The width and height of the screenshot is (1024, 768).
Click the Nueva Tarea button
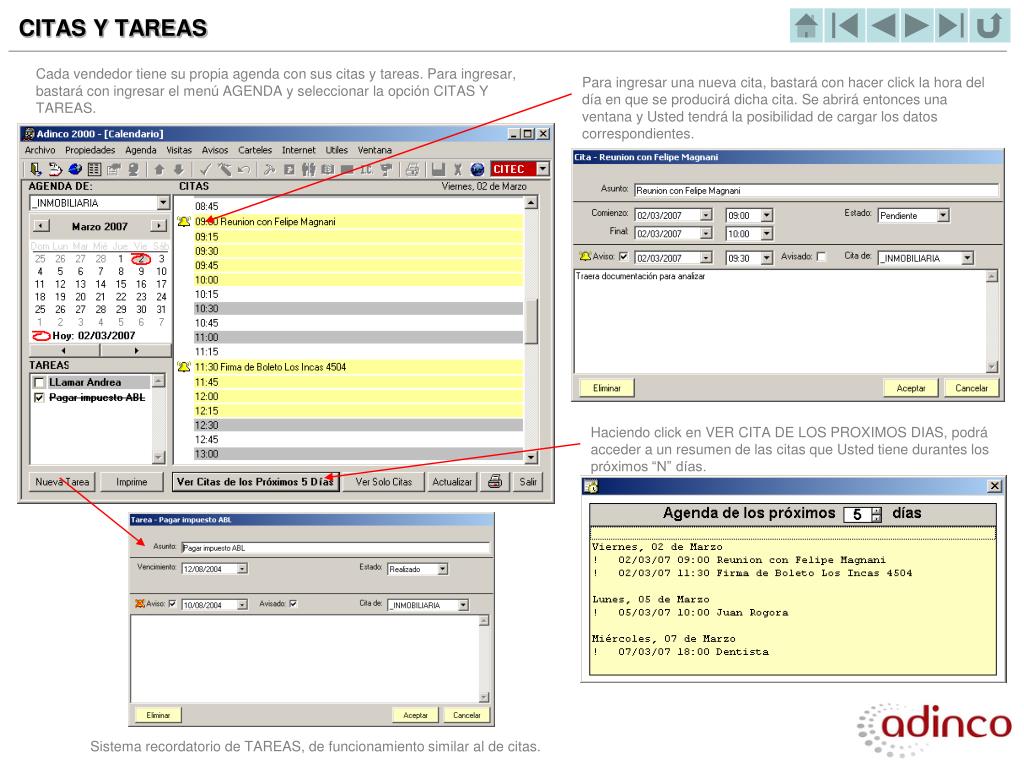click(x=62, y=482)
